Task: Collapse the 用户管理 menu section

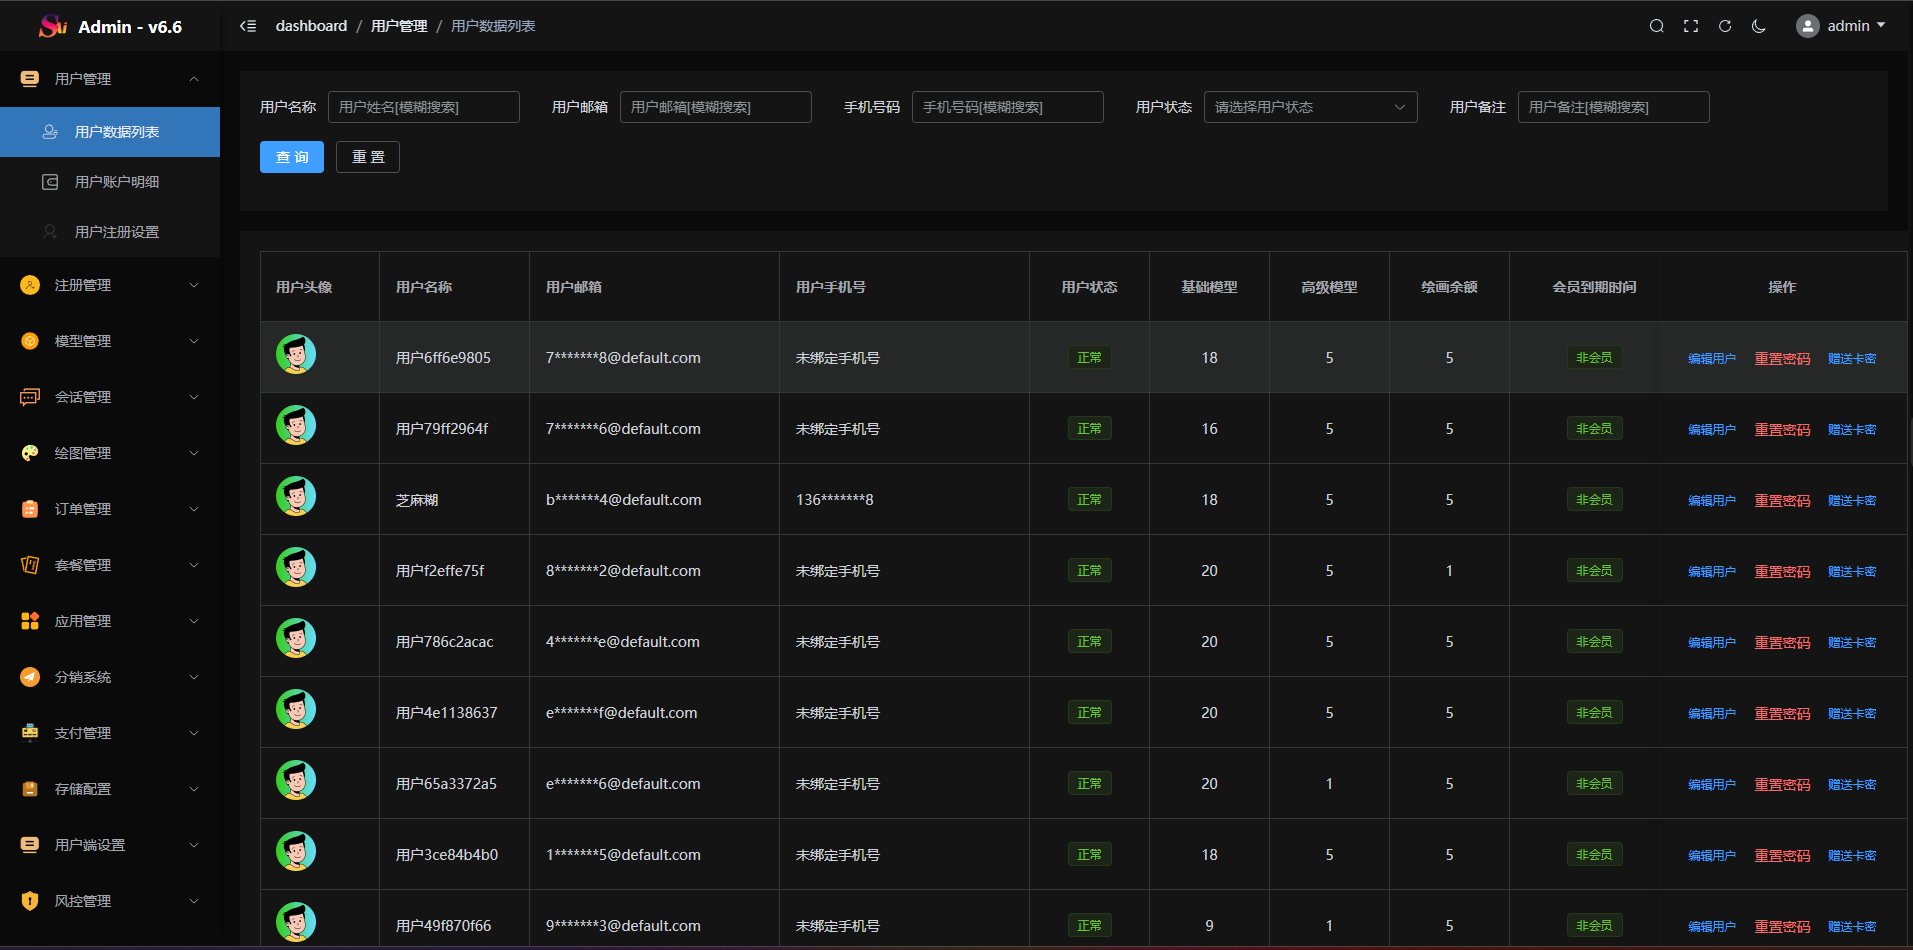Action: coord(110,79)
